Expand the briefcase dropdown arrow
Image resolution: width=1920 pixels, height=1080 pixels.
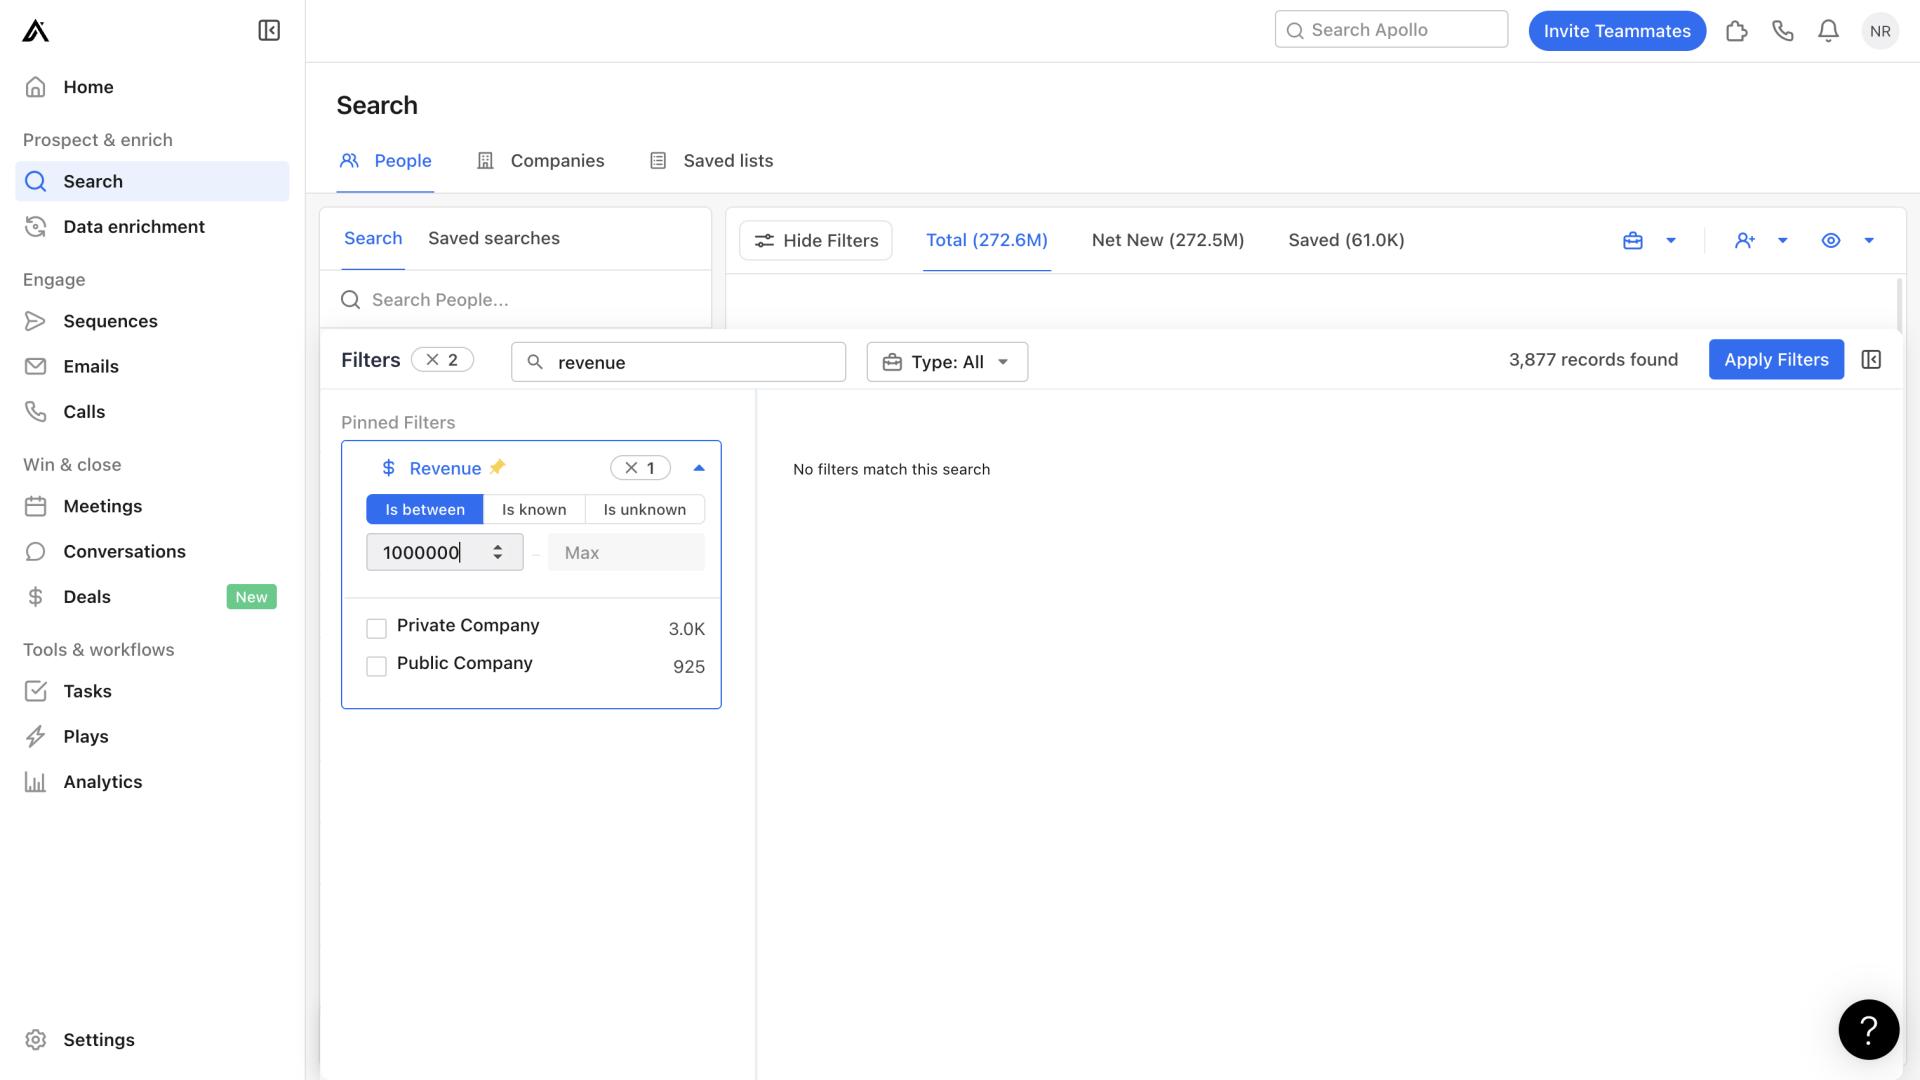(1671, 240)
